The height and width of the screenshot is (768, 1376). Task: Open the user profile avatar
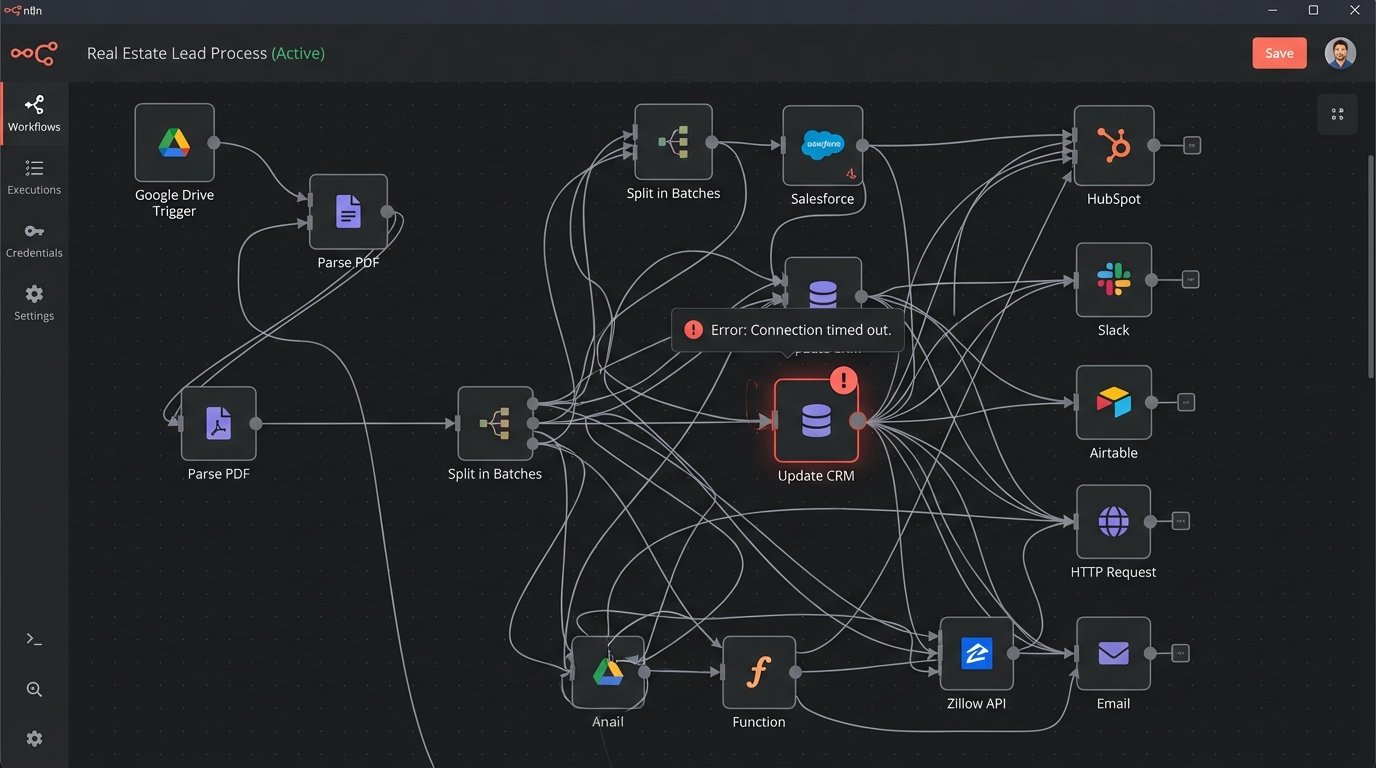tap(1340, 53)
